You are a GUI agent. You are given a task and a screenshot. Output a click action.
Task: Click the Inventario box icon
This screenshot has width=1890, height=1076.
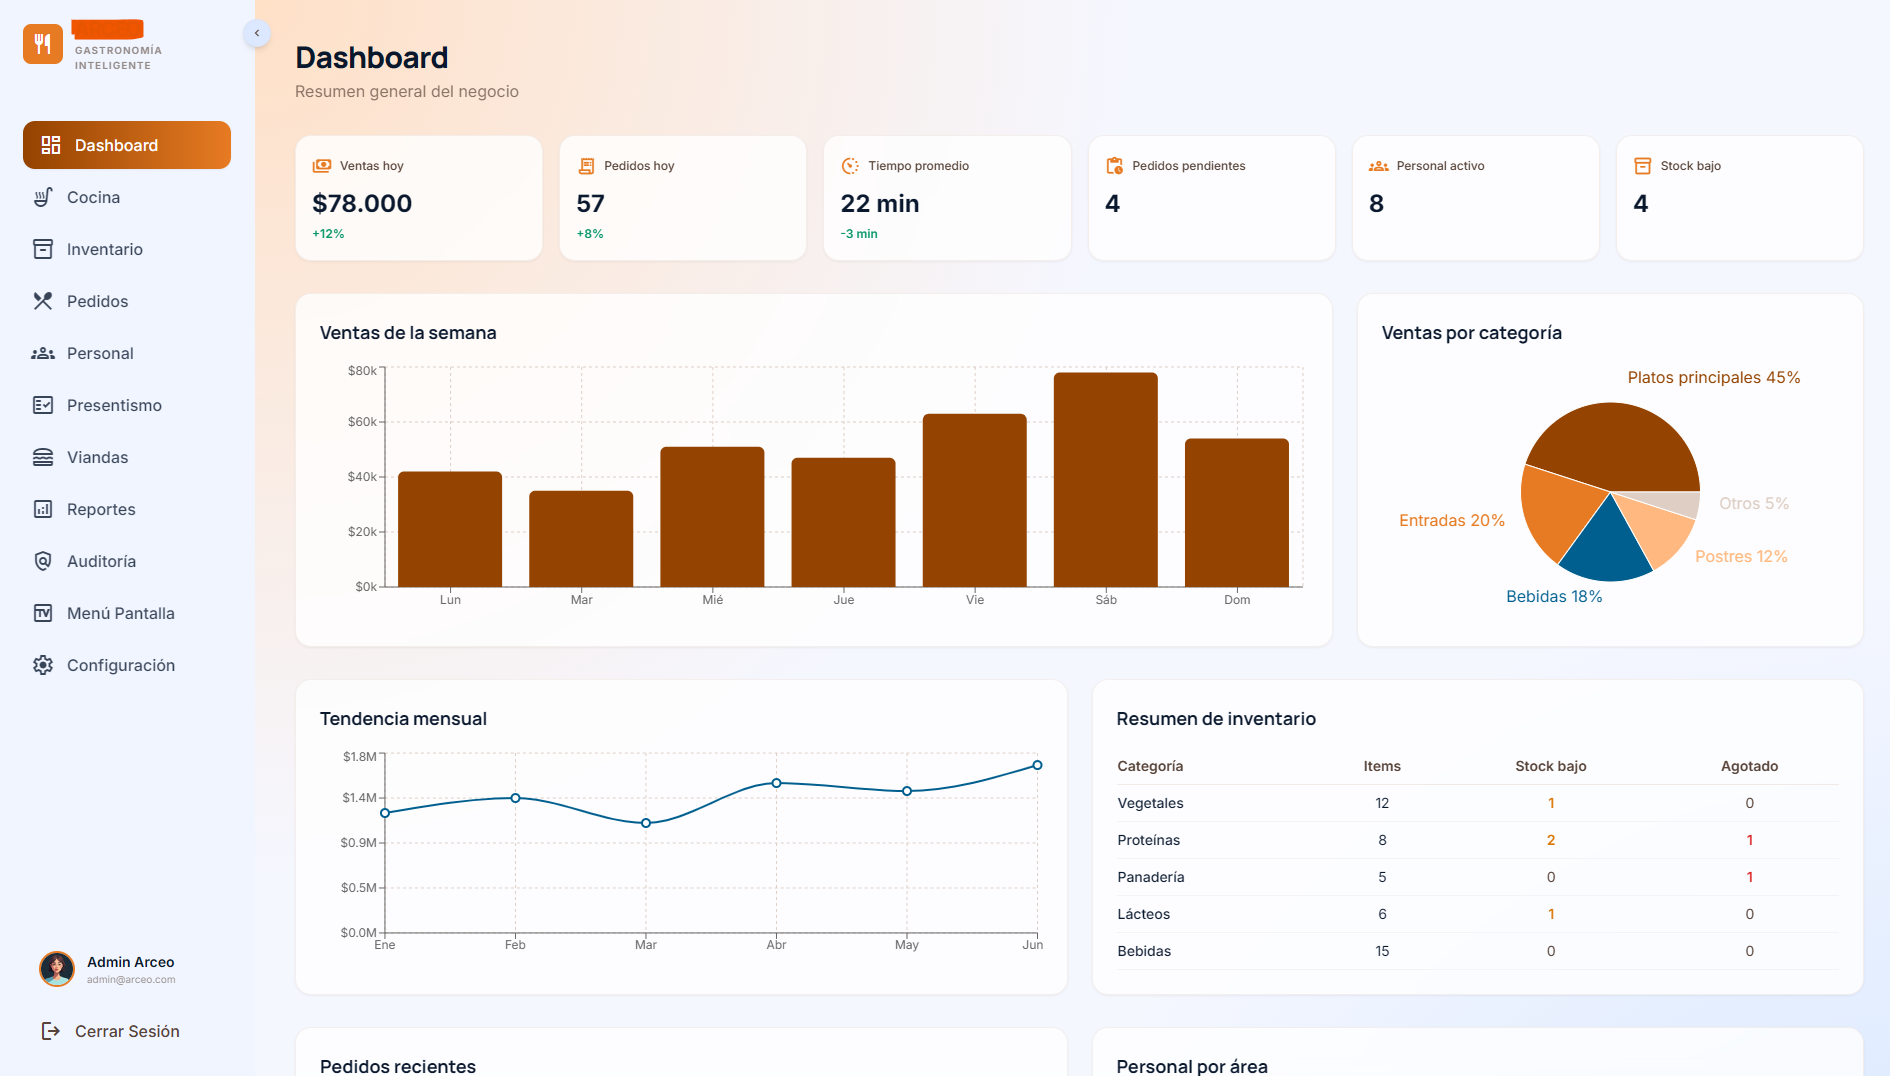pyautogui.click(x=43, y=249)
